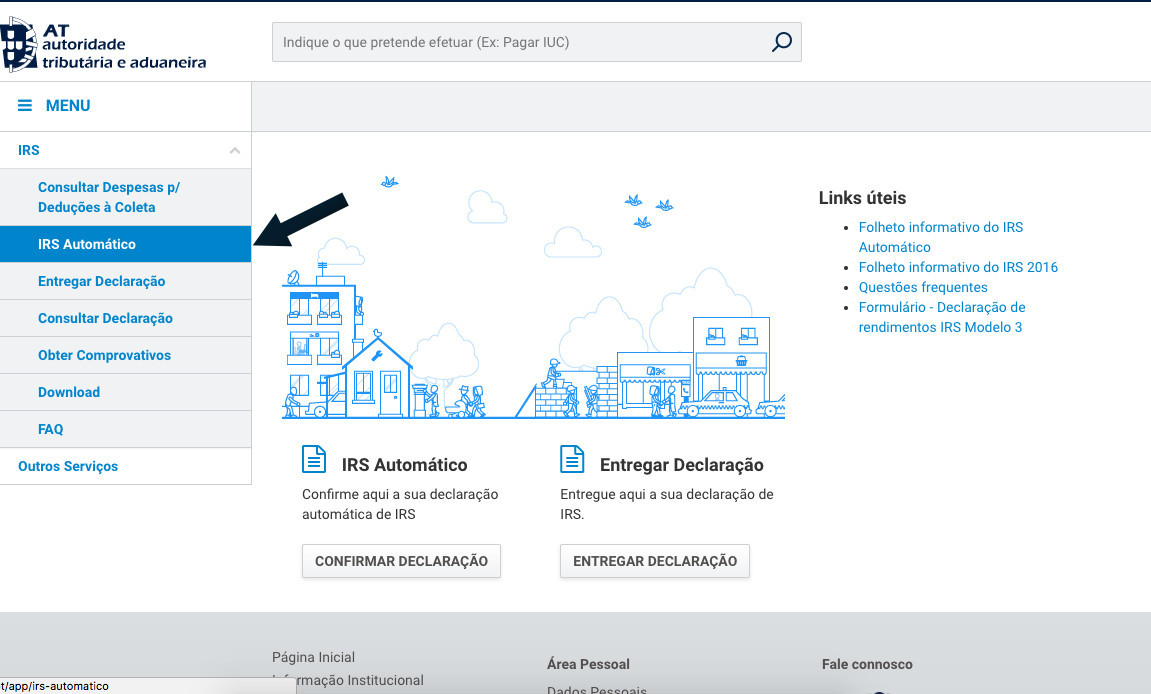Open Folheto informativo do IRS Automático link
Screen dimensions: 1151x694
940,237
